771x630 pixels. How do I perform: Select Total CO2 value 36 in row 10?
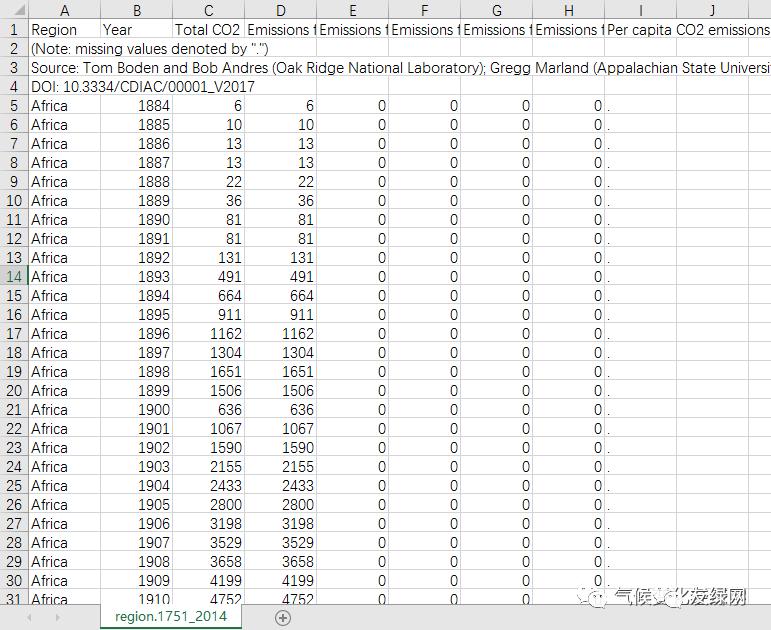pos(208,201)
